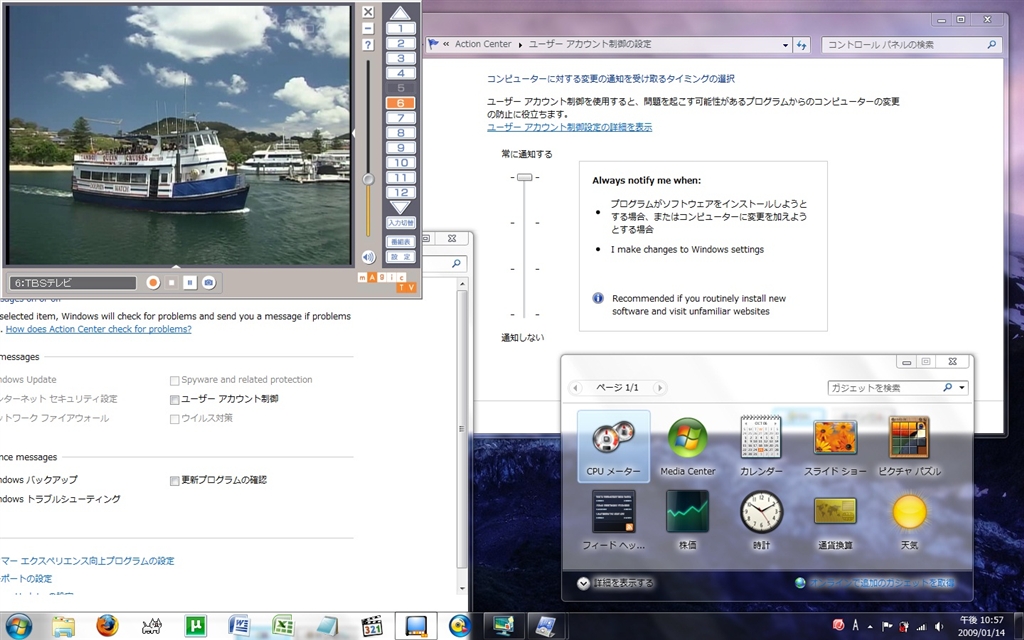This screenshot has height=640, width=1024.
Task: Open µTorrent from the taskbar
Action: [x=195, y=626]
